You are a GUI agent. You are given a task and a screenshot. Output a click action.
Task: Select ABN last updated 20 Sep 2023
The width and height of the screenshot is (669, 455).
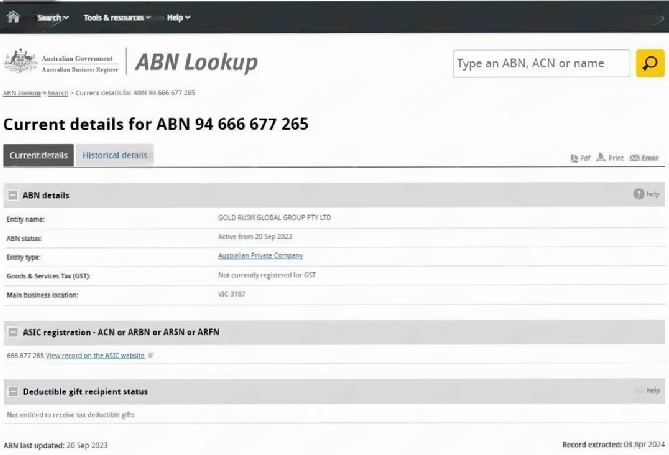click(x=55, y=445)
